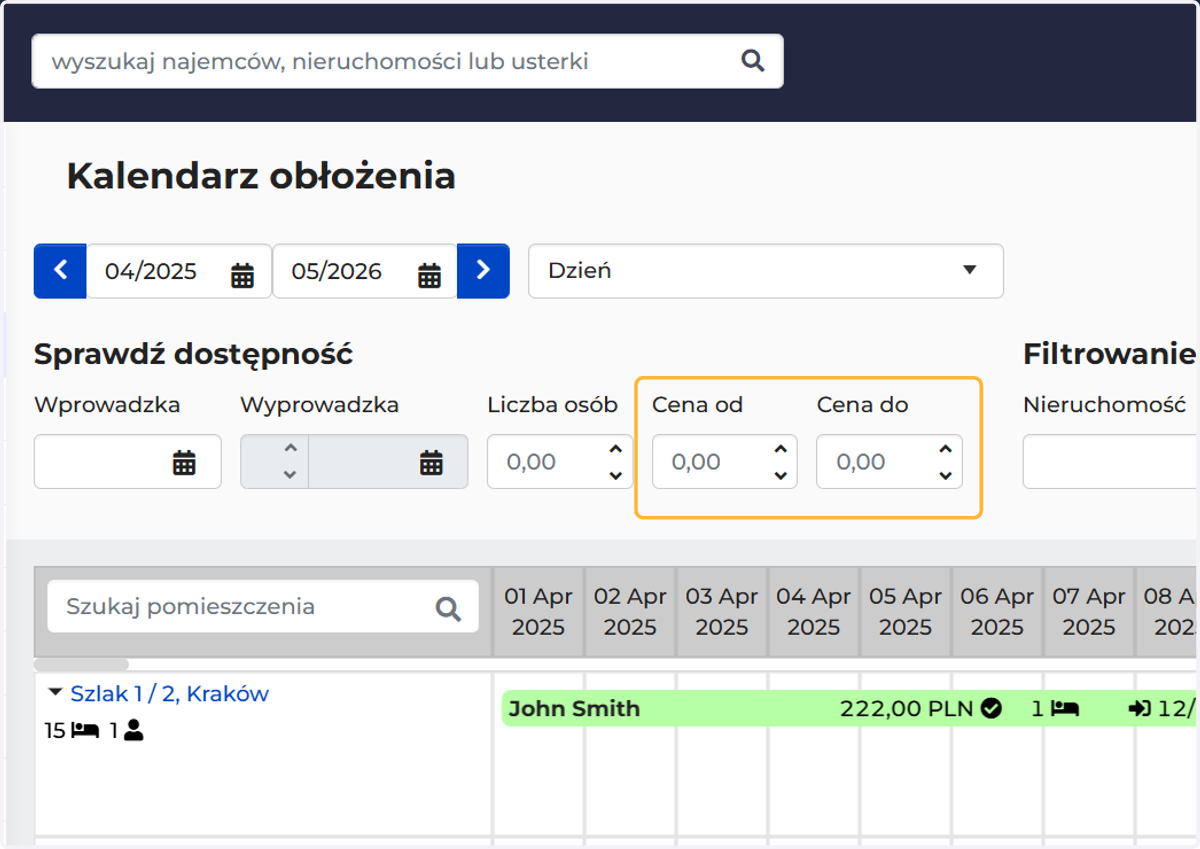The image size is (1200, 849).
Task: Click the magnifier icon in top search bar
Action: [x=752, y=61]
